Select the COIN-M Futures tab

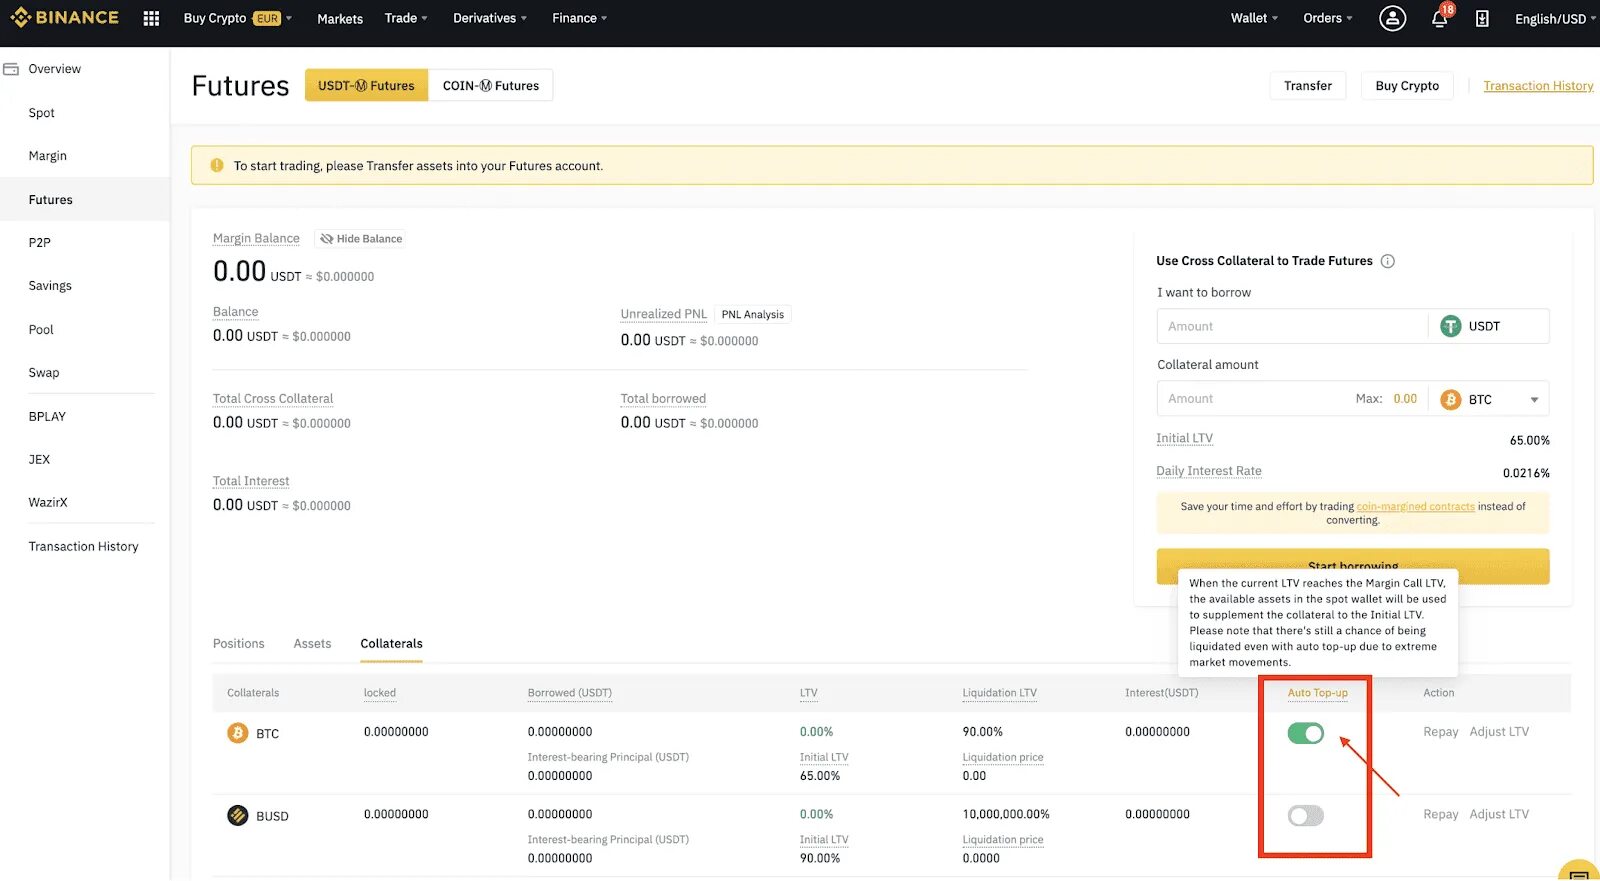[490, 85]
